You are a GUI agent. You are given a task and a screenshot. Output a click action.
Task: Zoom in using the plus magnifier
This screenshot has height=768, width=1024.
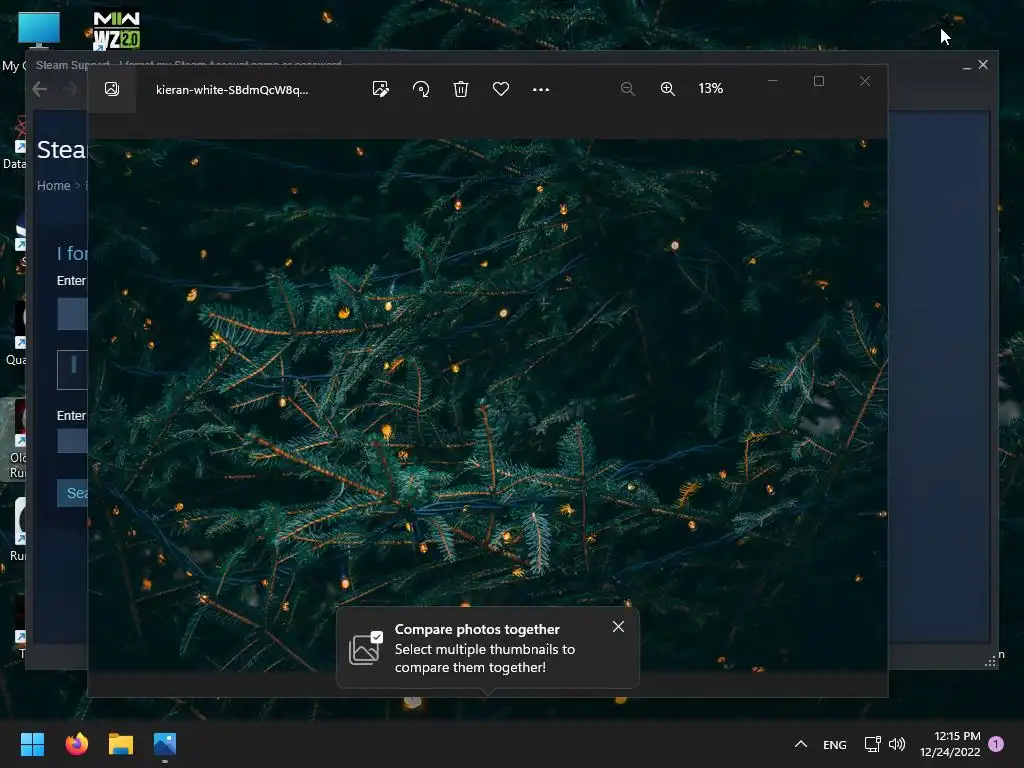667,89
